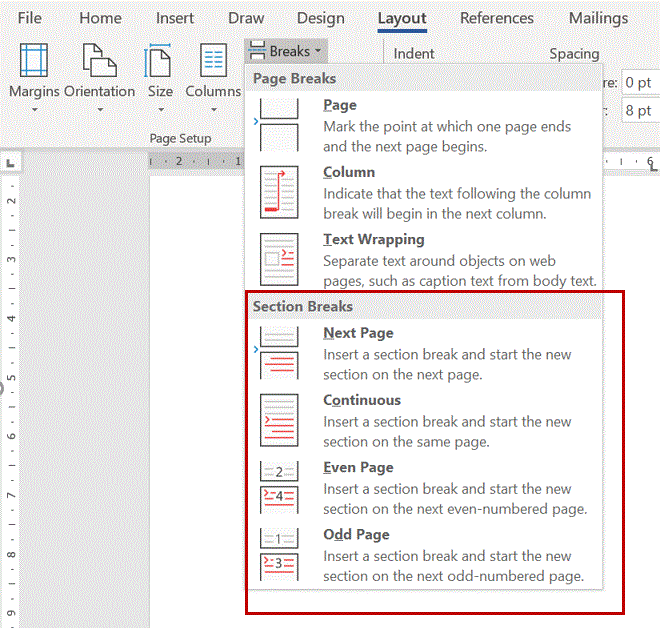The height and width of the screenshot is (628, 660).
Task: Click the spacing field showing 8 pt
Action: [x=640, y=110]
